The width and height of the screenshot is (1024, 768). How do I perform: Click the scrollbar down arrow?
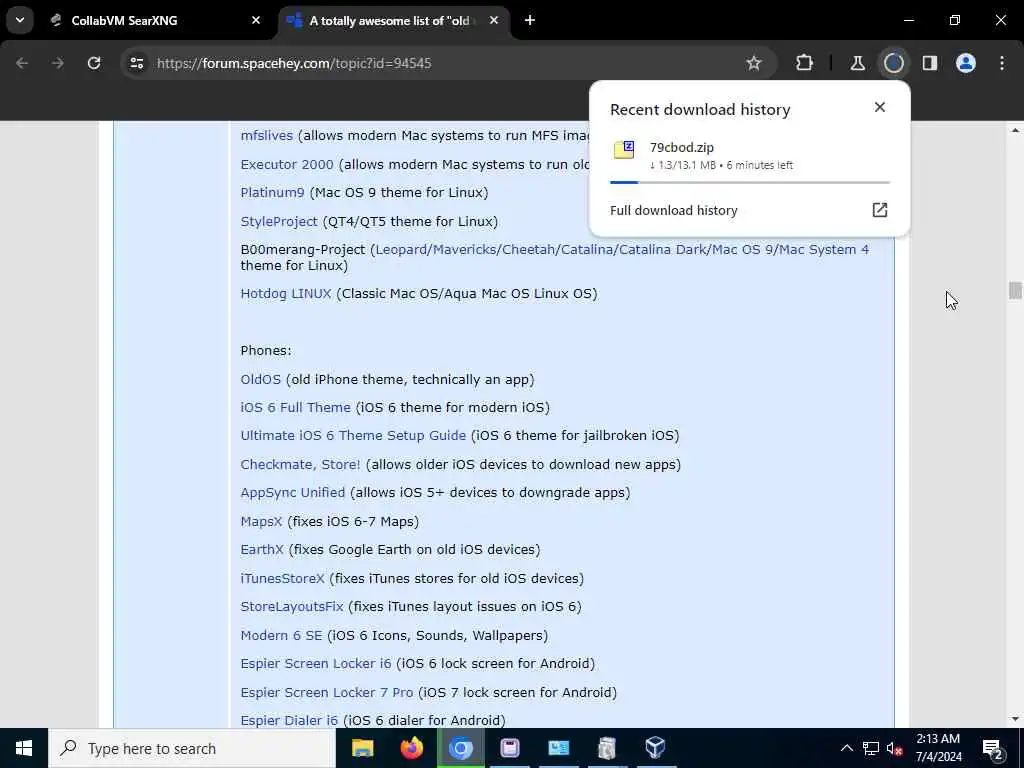coord(1015,719)
